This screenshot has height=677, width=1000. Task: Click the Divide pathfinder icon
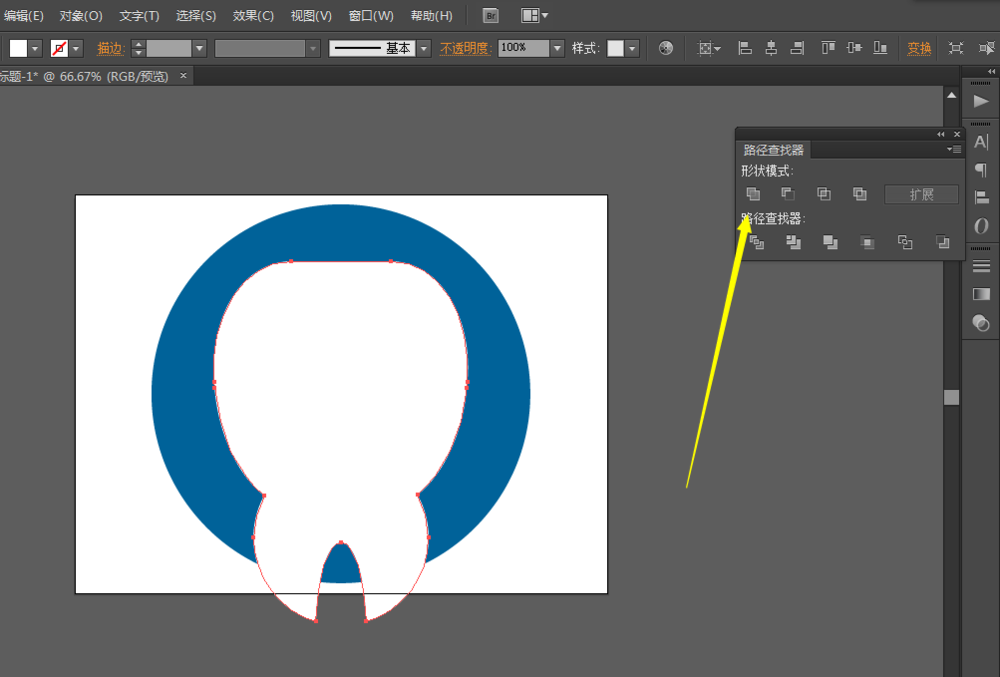[x=756, y=242]
